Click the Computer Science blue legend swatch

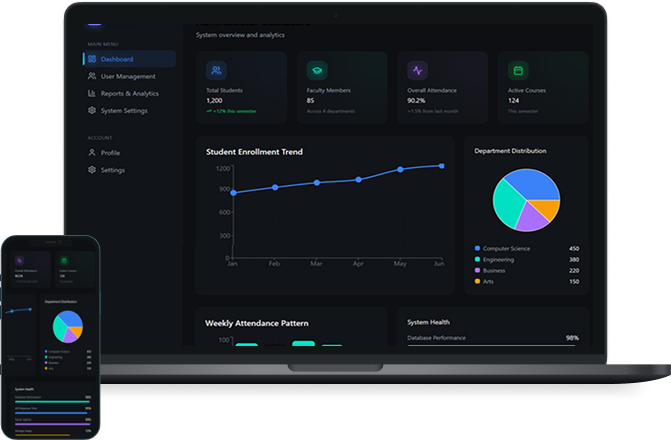[477, 248]
